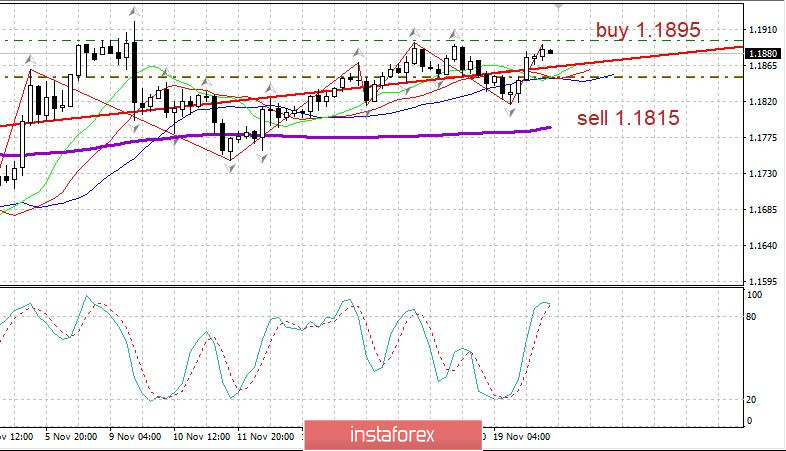786x451 pixels.
Task: Click the 1.1730 price axis label
Action: point(762,174)
